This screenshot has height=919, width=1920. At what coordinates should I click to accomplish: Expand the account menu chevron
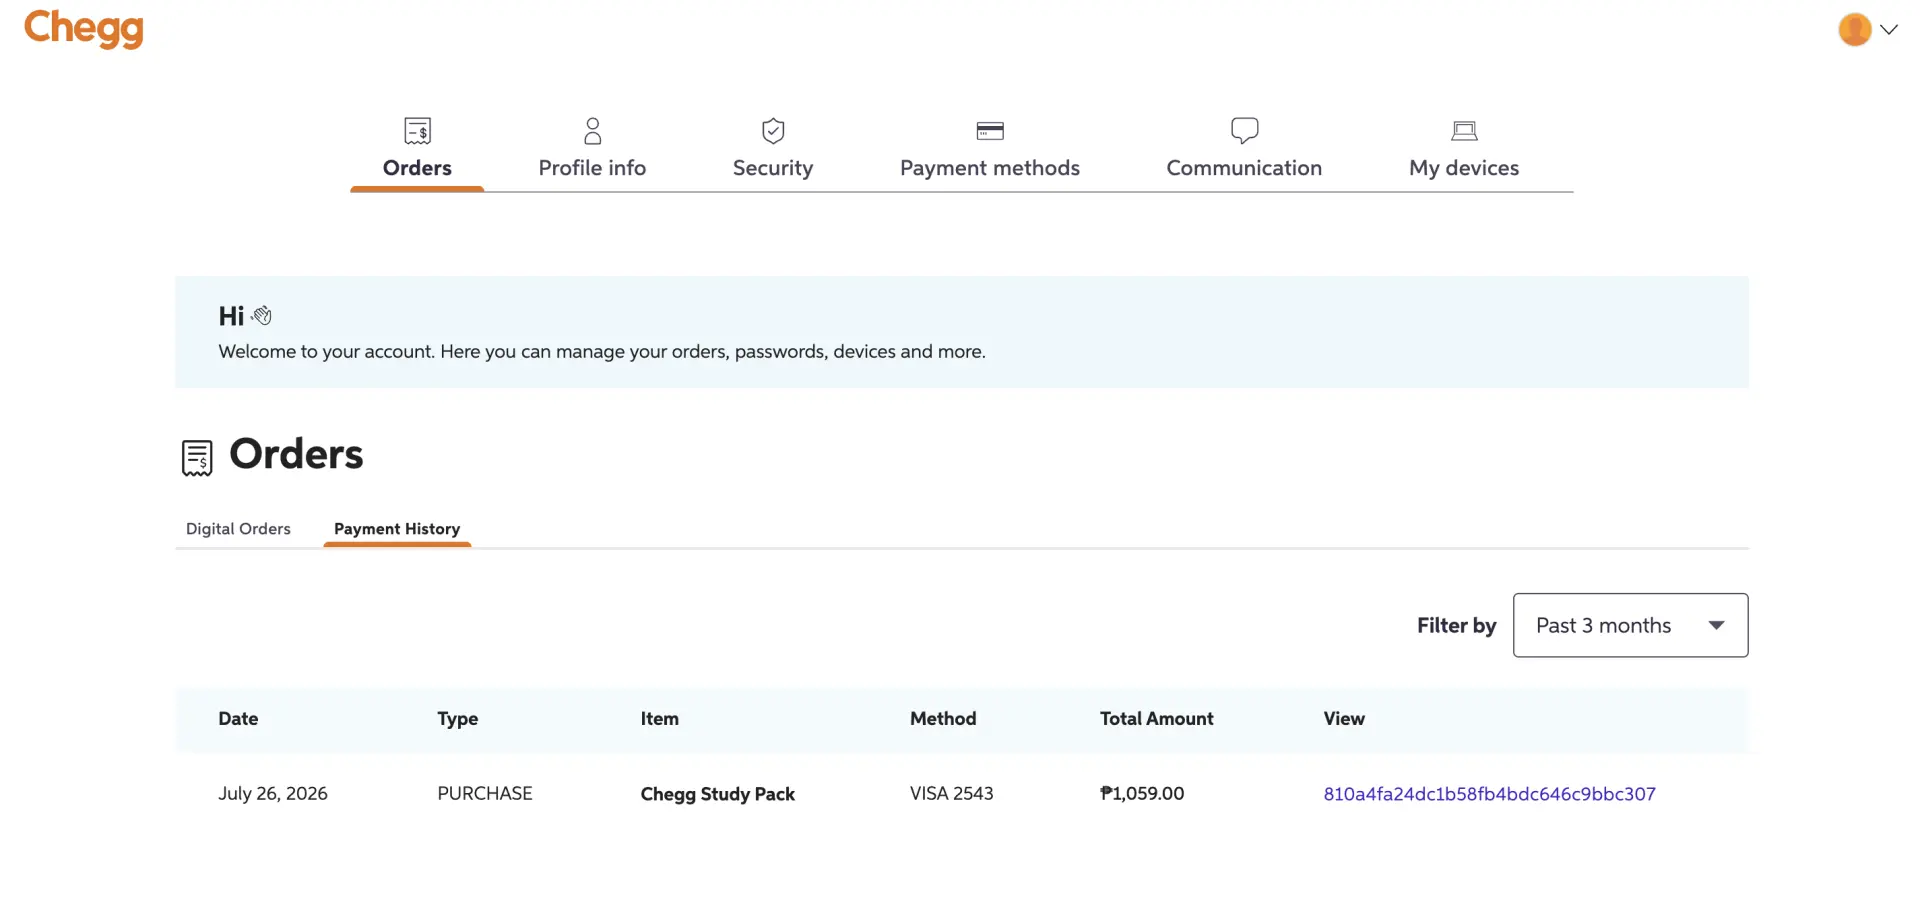click(1889, 30)
